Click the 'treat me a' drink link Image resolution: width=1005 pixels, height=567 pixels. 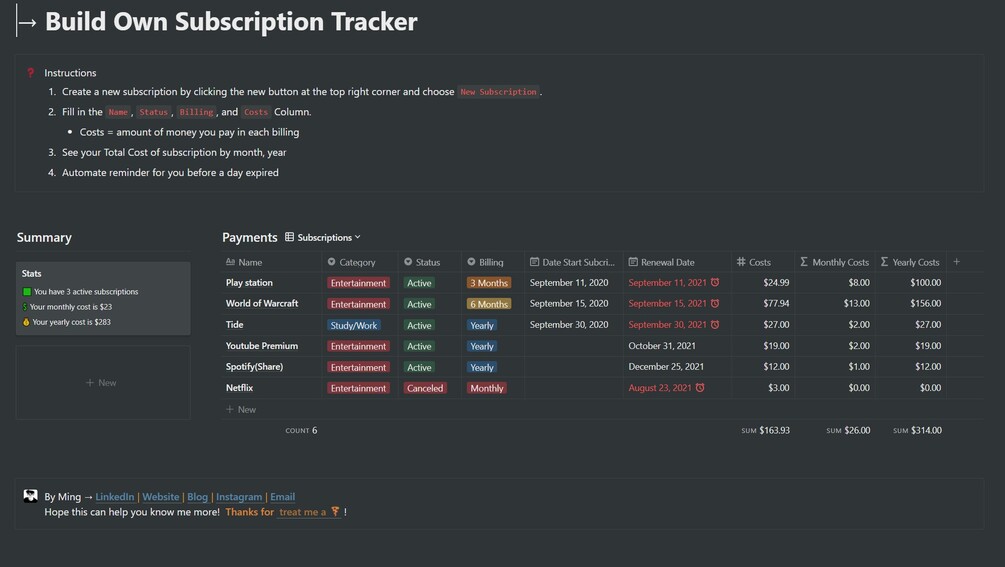[x=309, y=512]
